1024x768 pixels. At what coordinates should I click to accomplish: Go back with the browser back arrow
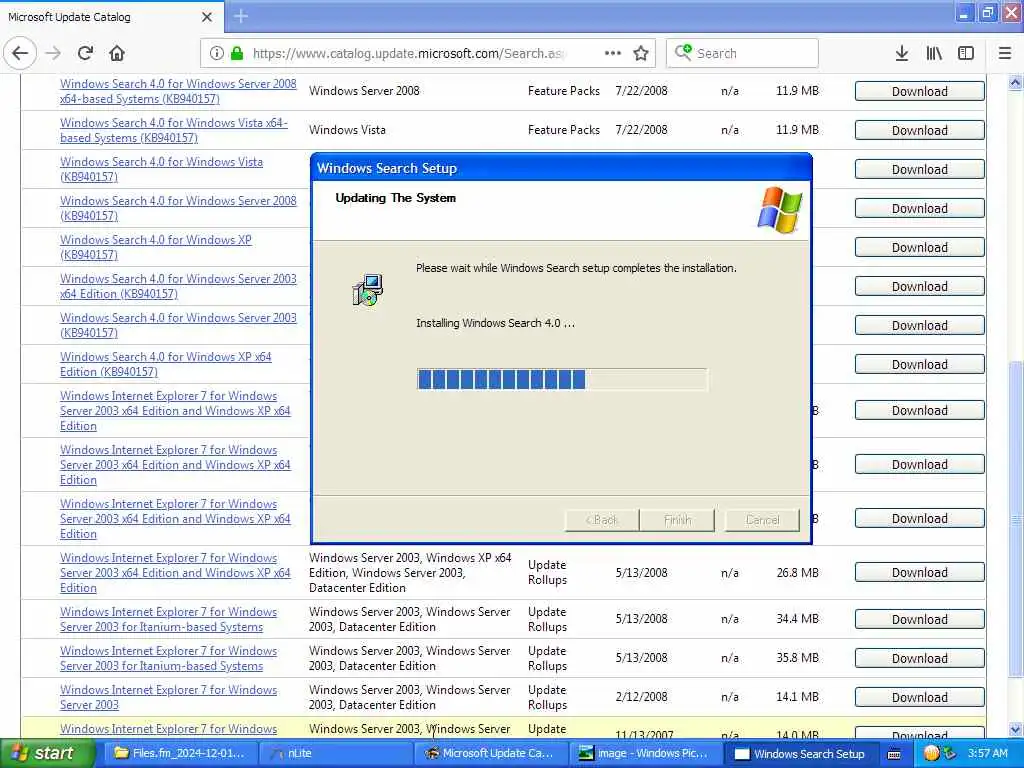[20, 54]
